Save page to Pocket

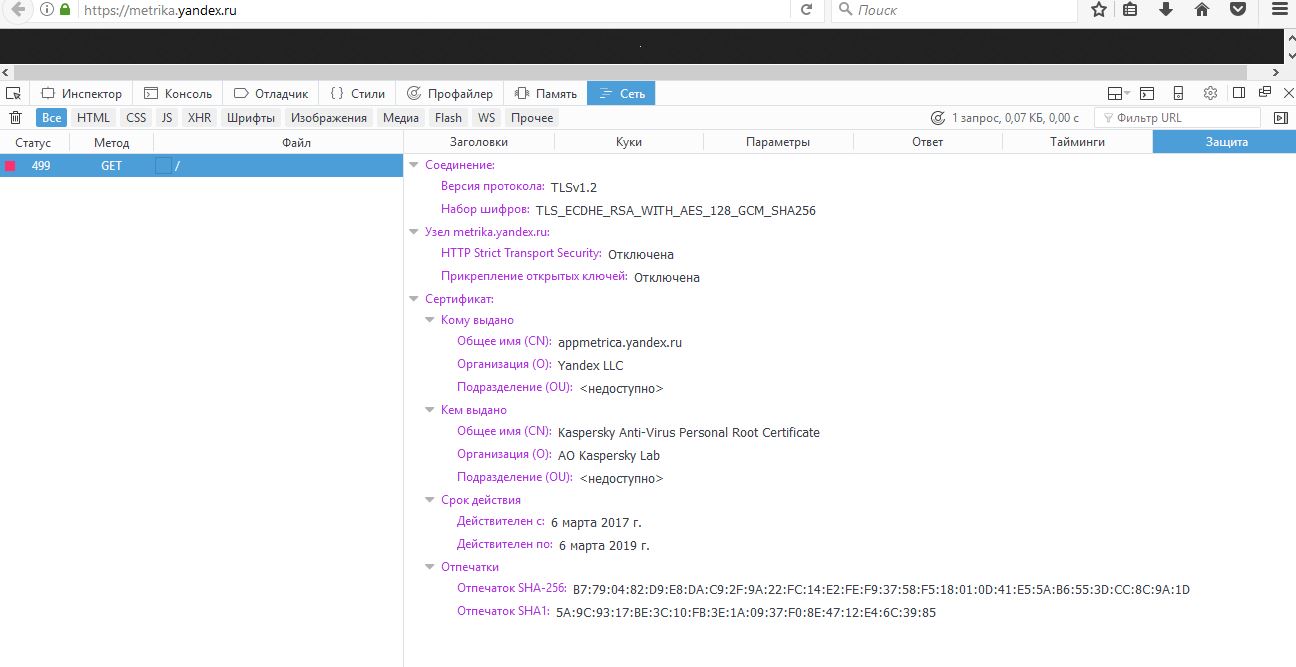click(x=1238, y=10)
